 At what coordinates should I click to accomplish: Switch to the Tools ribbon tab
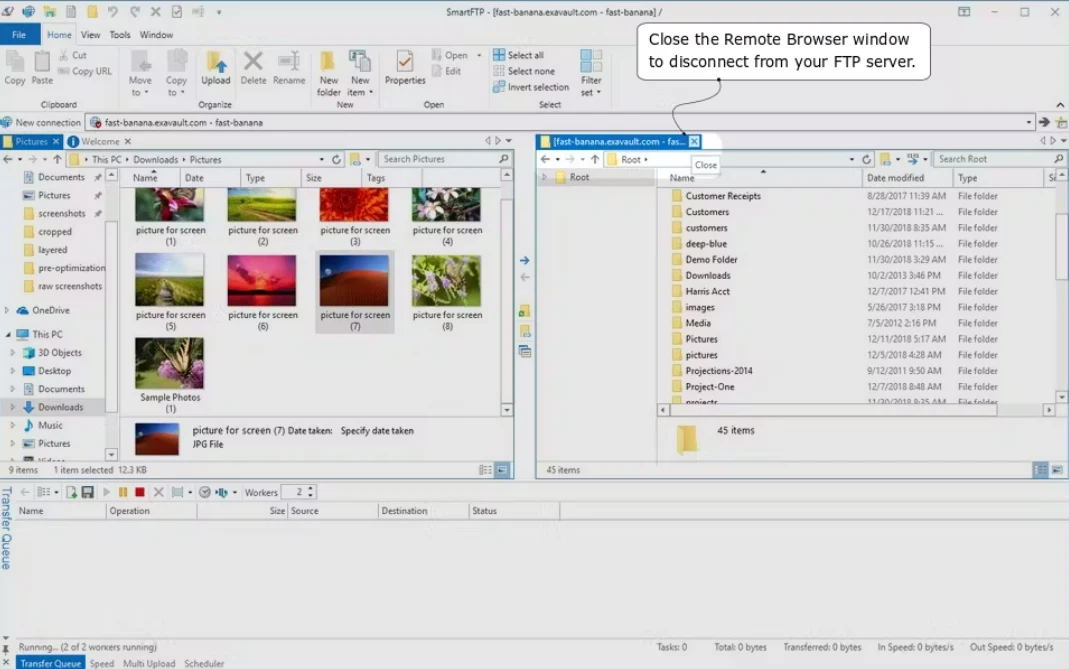pyautogui.click(x=119, y=35)
